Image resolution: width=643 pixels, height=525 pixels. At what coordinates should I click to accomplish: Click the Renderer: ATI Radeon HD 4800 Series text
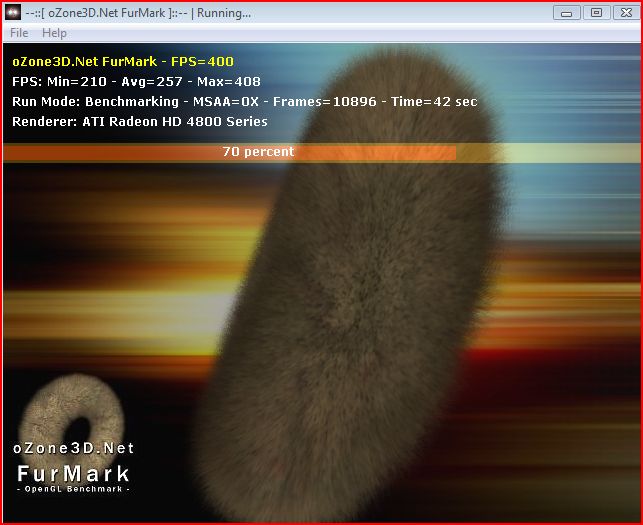[x=140, y=122]
